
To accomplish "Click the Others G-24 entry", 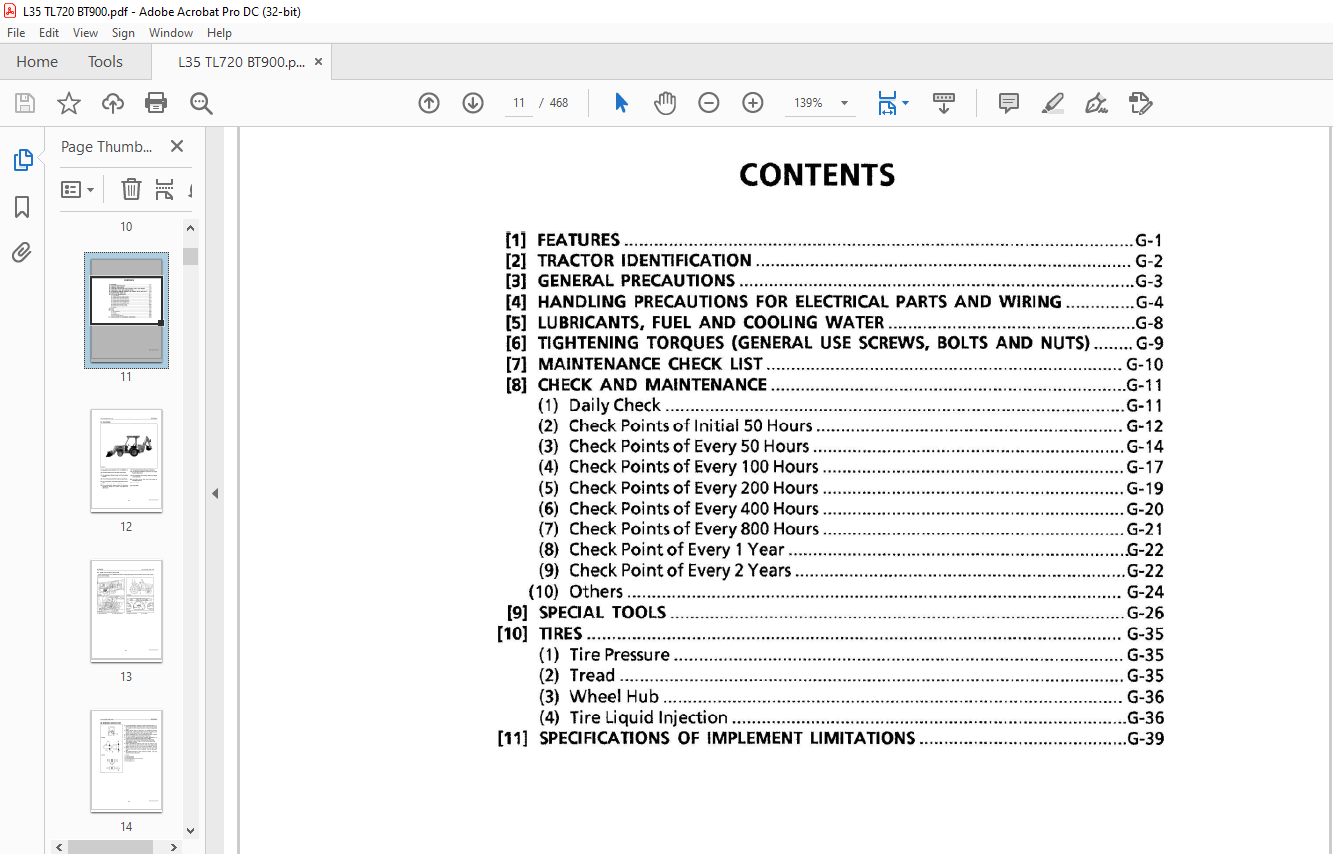I will 846,592.
